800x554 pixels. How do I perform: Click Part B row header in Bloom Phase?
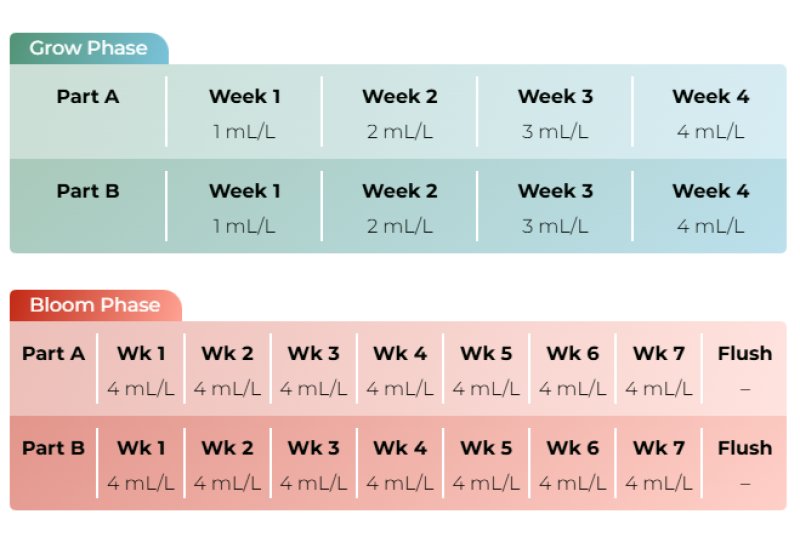[x=54, y=448]
